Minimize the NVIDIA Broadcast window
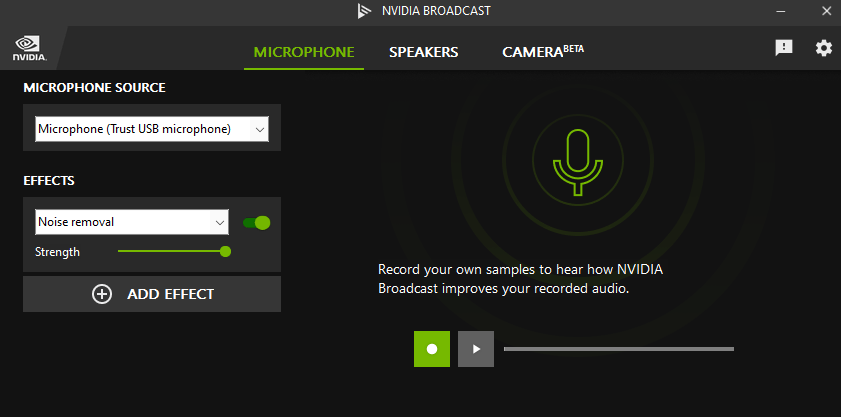The width and height of the screenshot is (841, 417). pos(779,11)
